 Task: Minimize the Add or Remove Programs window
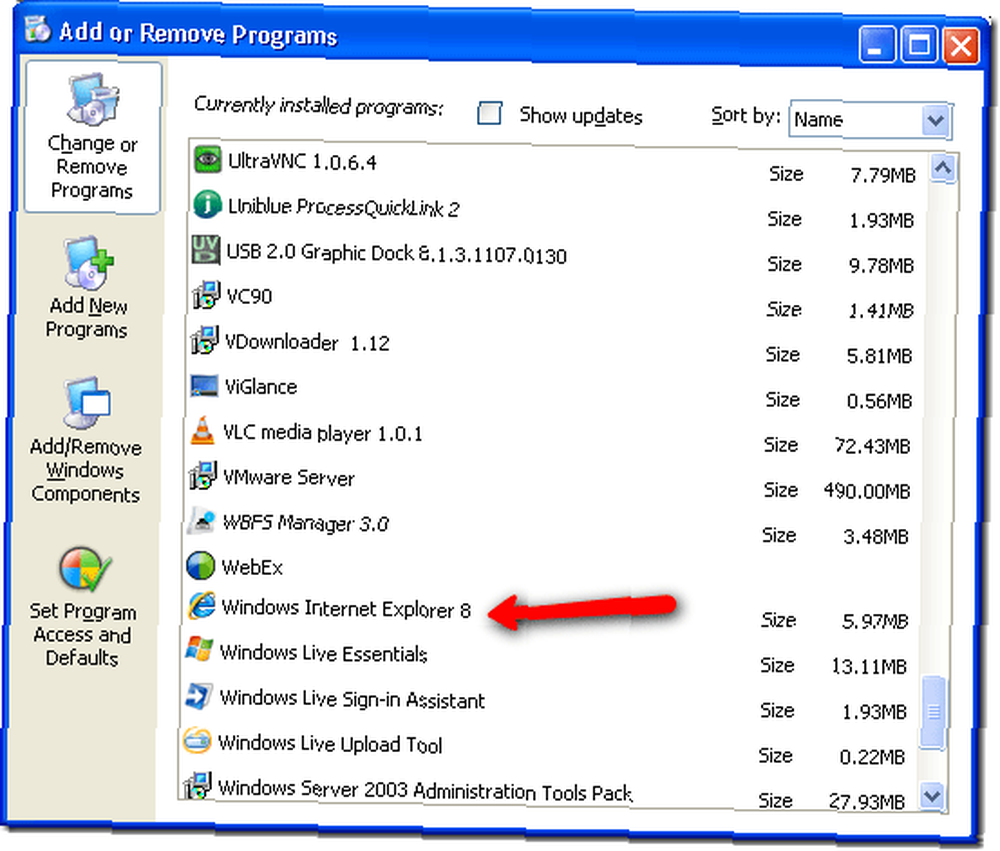[878, 44]
